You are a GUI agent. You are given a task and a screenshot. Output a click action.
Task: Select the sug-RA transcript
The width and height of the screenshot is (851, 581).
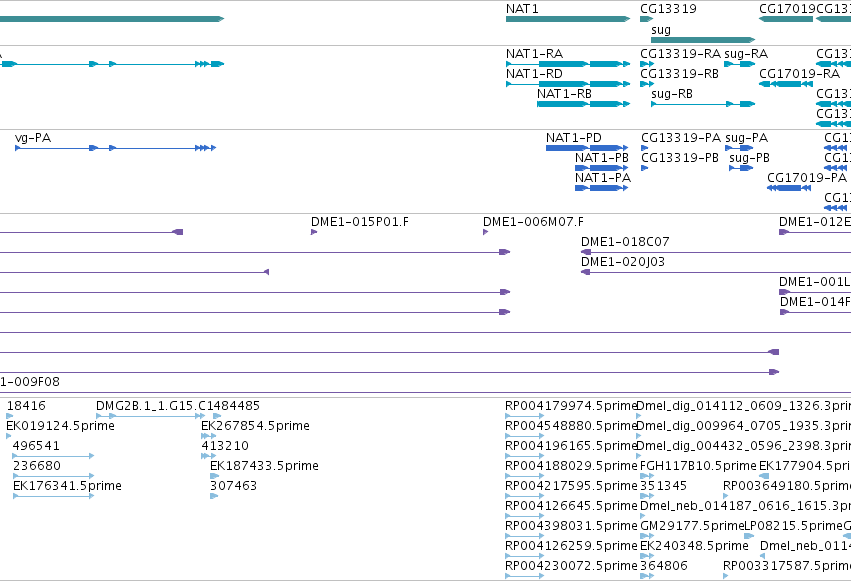[740, 64]
